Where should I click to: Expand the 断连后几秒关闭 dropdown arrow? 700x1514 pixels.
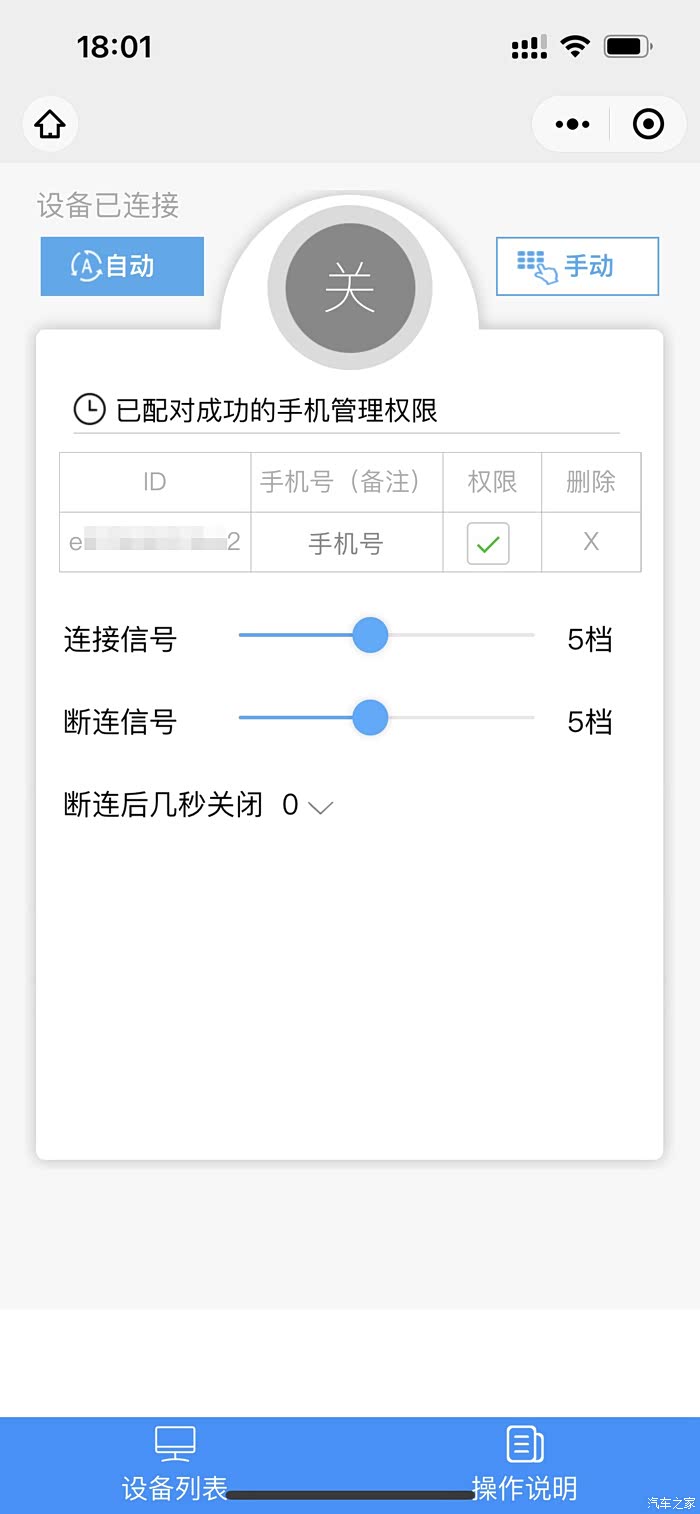(320, 806)
